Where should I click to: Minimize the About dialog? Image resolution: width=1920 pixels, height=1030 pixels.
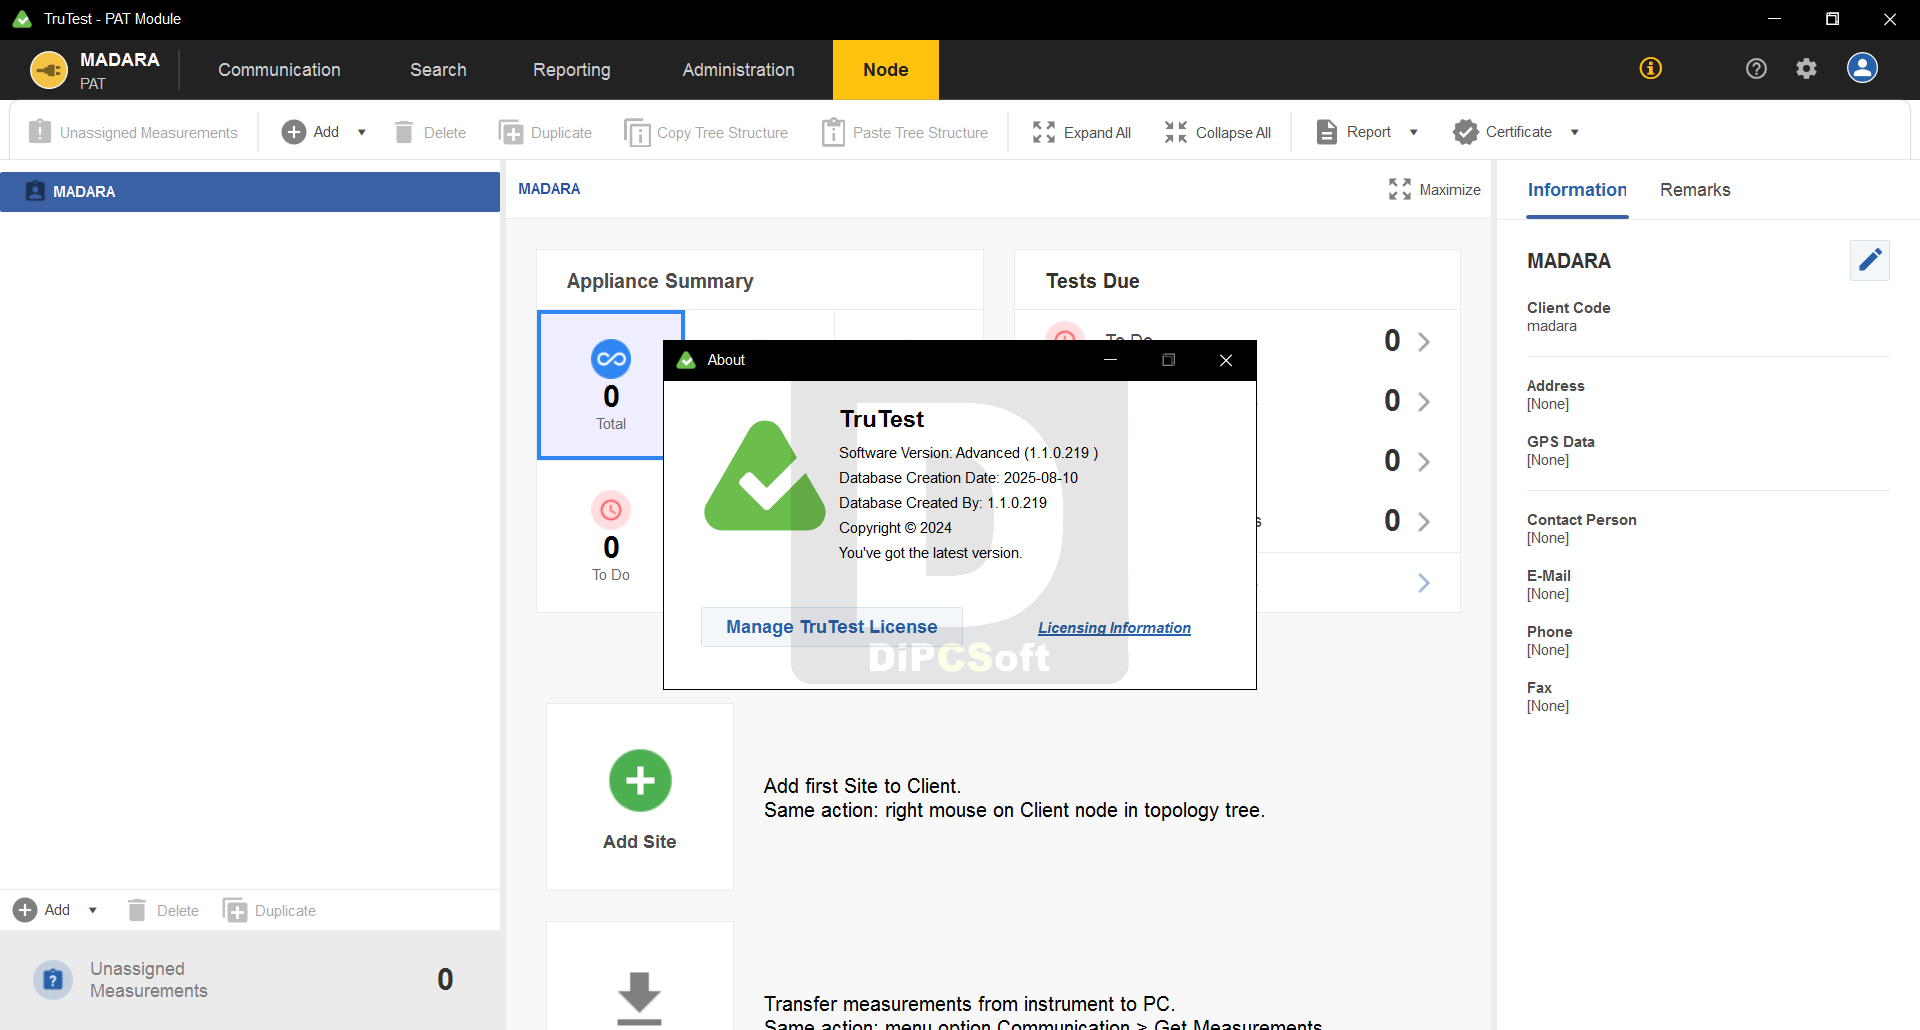point(1110,360)
